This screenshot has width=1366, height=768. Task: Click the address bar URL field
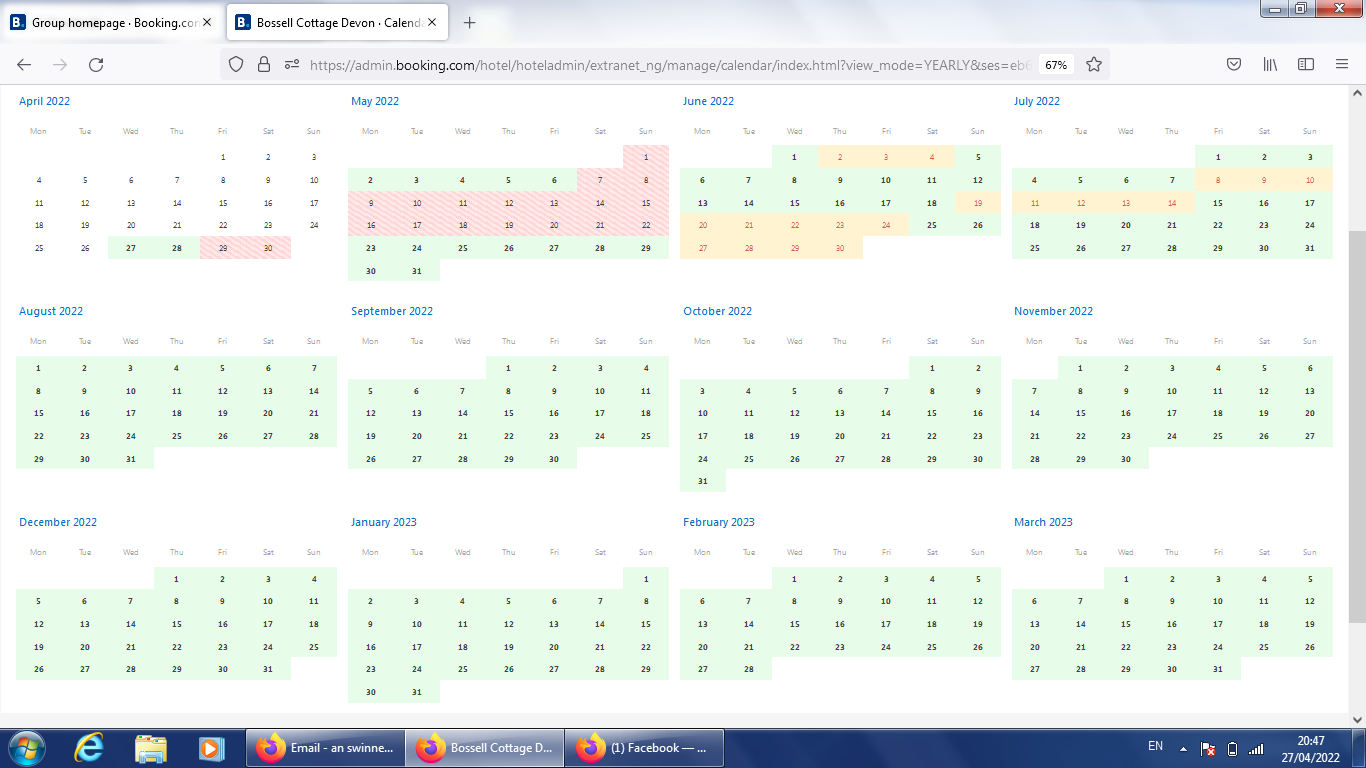pos(660,65)
